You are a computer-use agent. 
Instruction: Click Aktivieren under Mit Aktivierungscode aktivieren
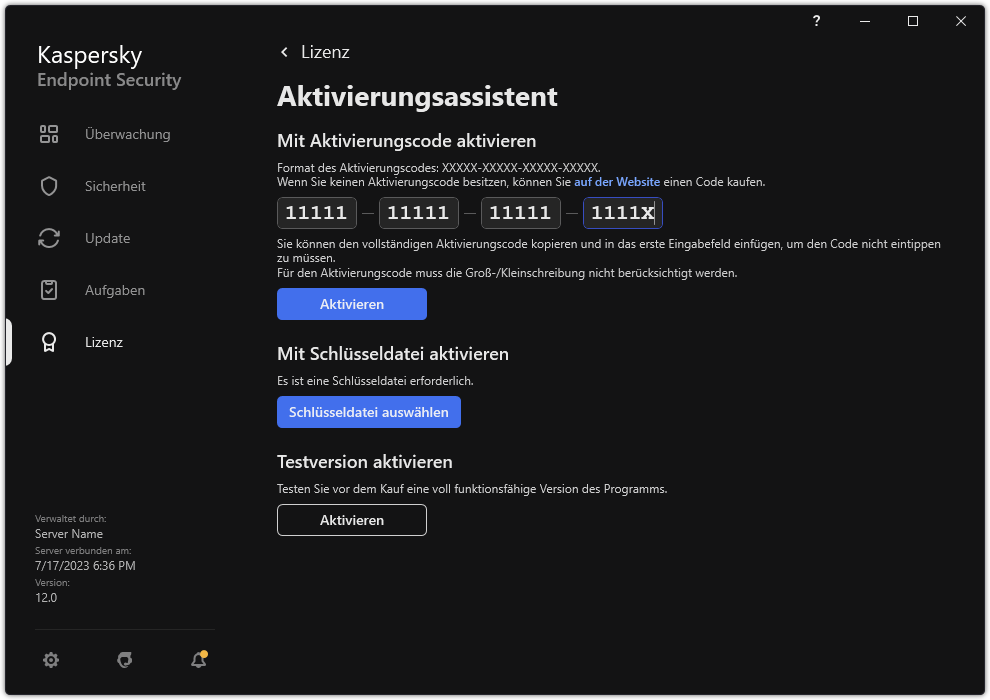coord(351,304)
